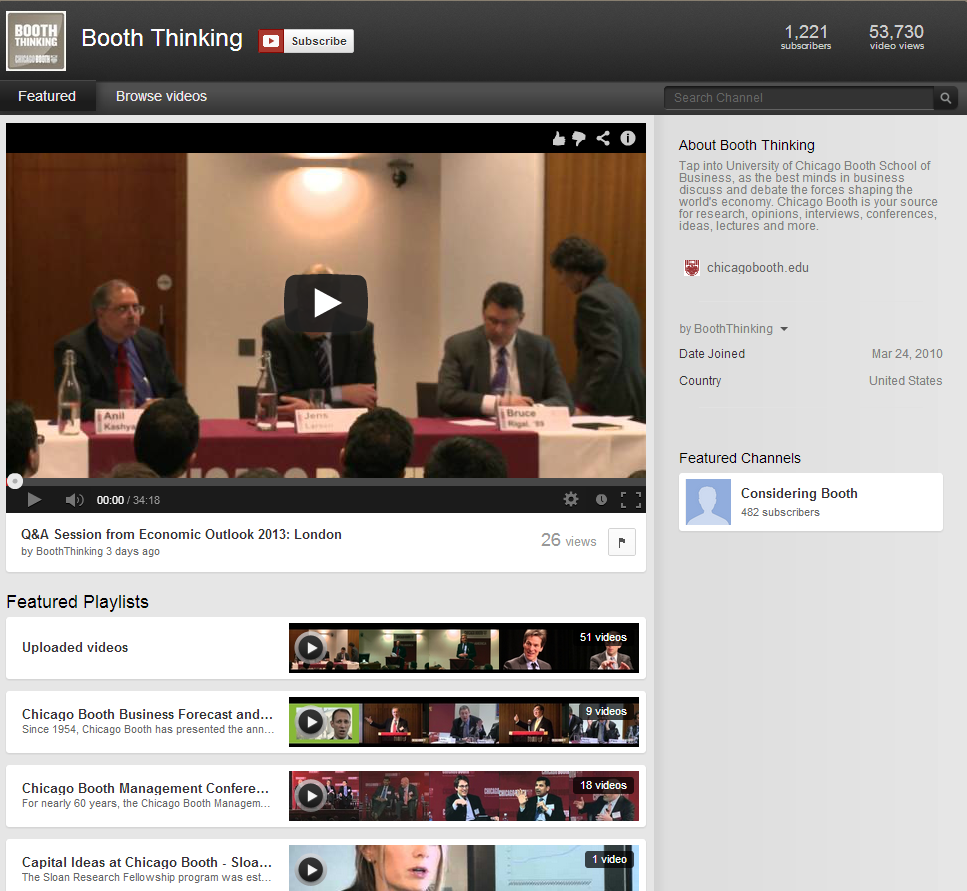Expand the 'by BoothThinking' dropdown arrow

(784, 329)
